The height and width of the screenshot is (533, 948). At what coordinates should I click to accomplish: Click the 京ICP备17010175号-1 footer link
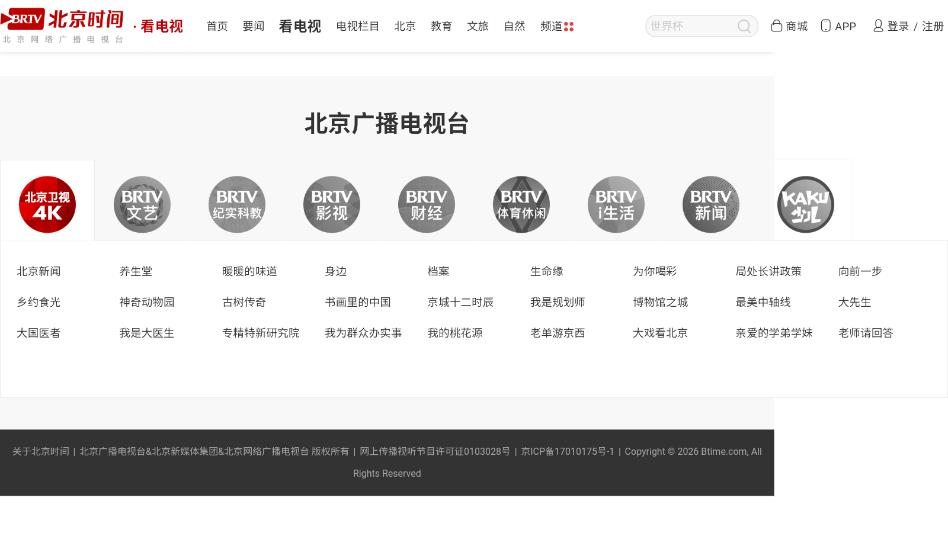click(x=567, y=451)
